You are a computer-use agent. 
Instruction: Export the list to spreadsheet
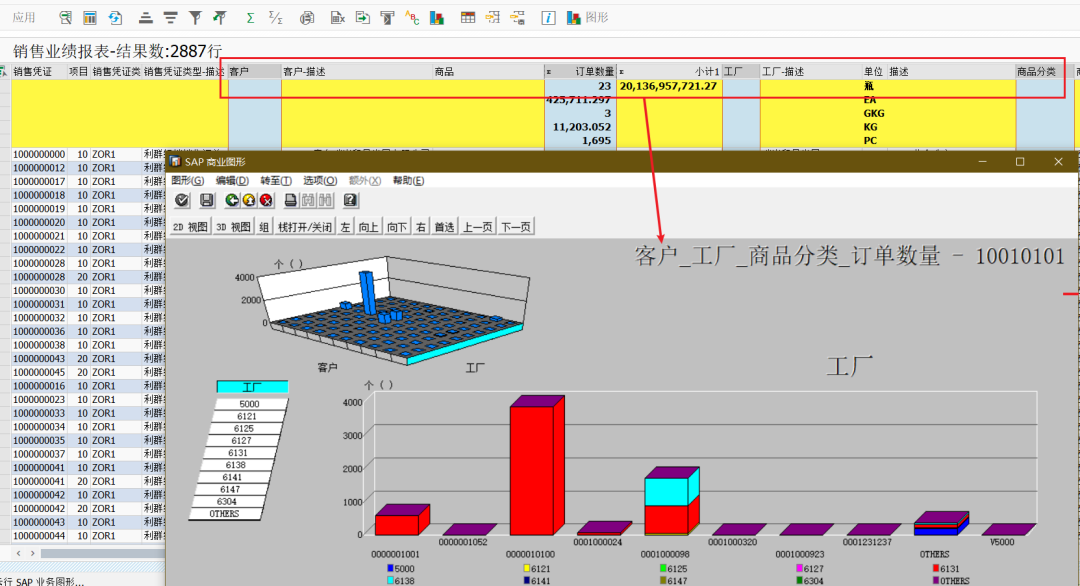337,18
